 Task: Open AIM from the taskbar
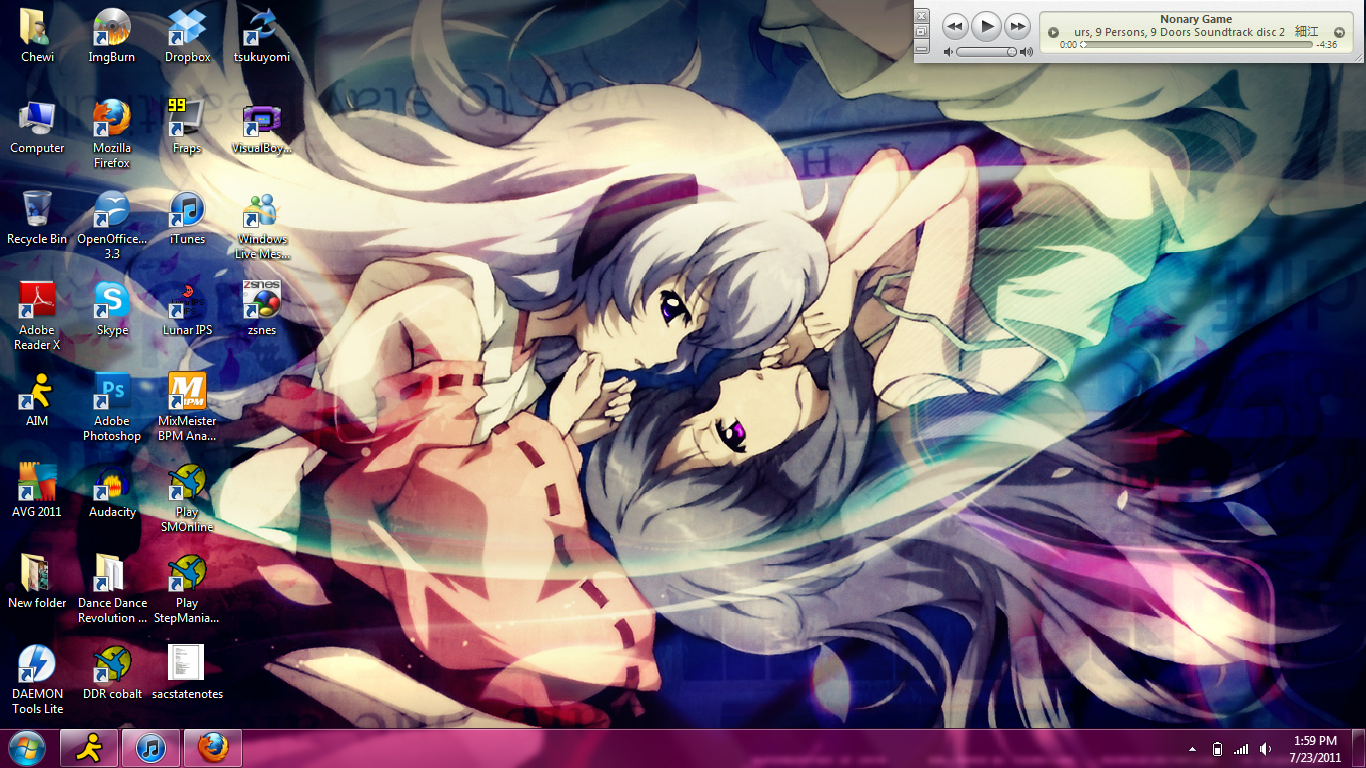[x=89, y=748]
